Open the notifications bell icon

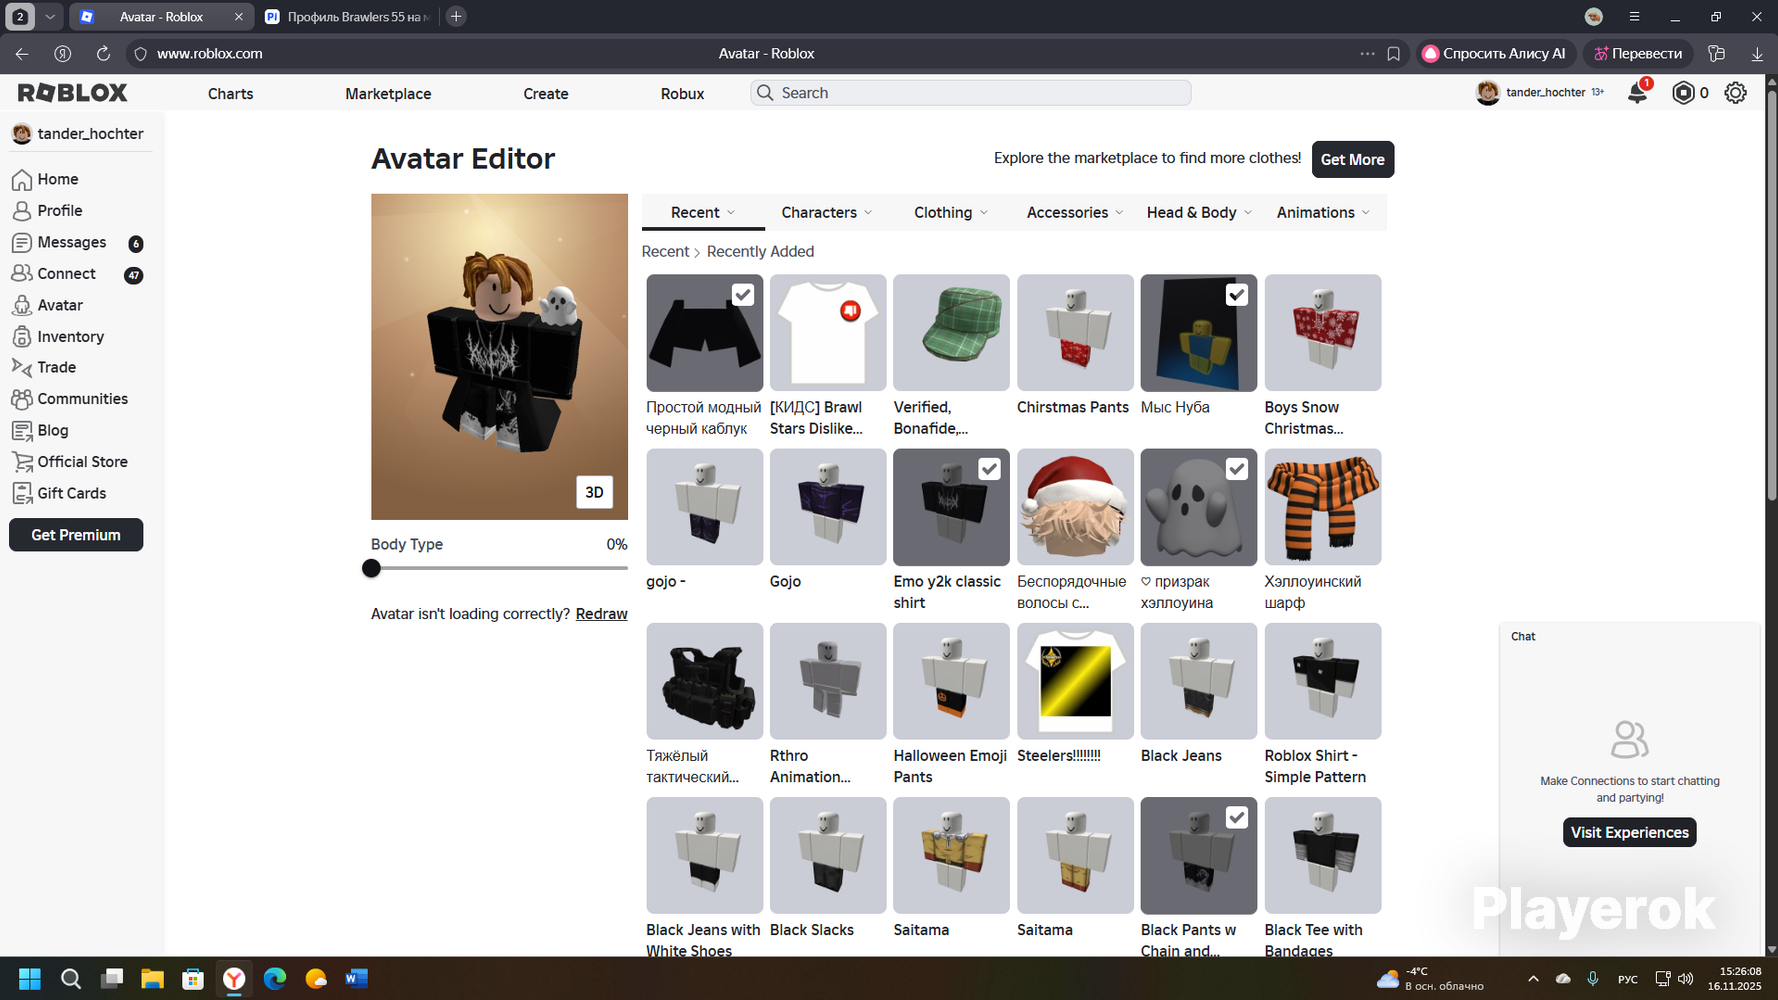pos(1637,93)
